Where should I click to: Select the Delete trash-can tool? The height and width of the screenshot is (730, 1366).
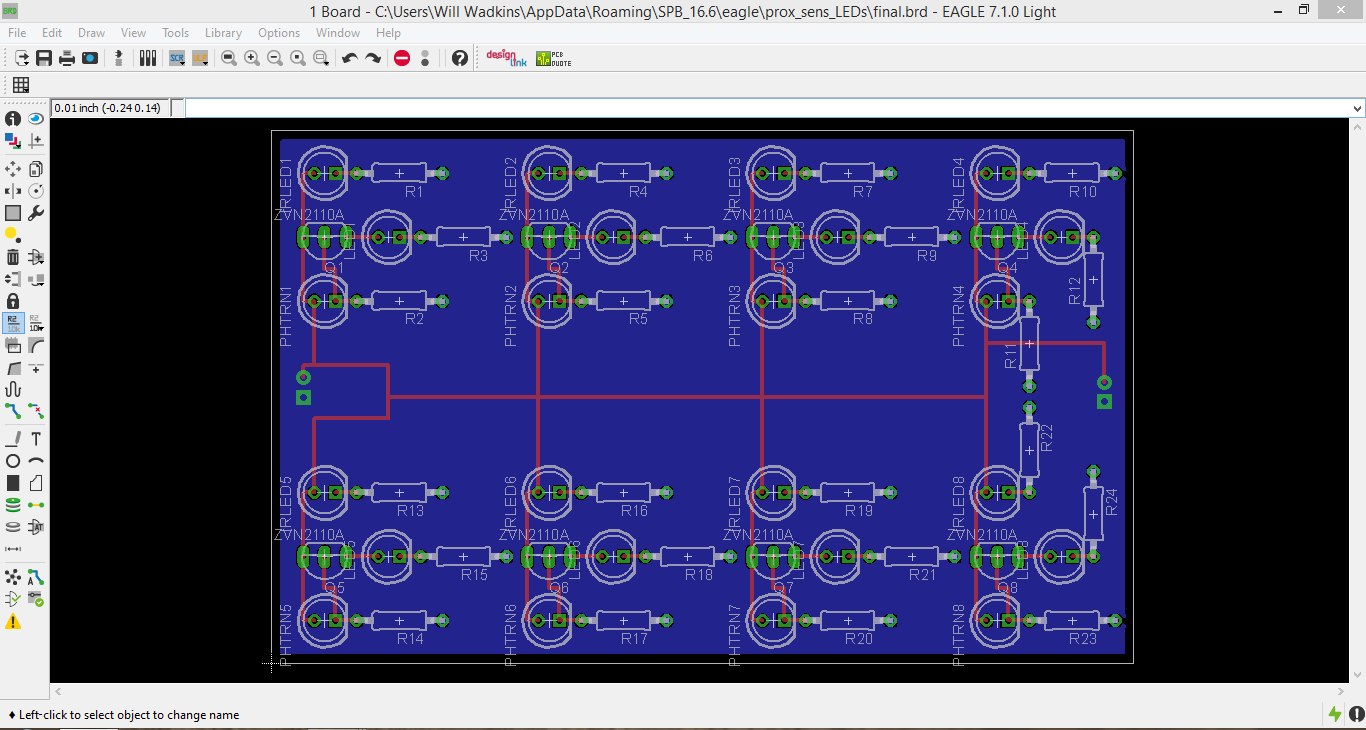[x=12, y=257]
